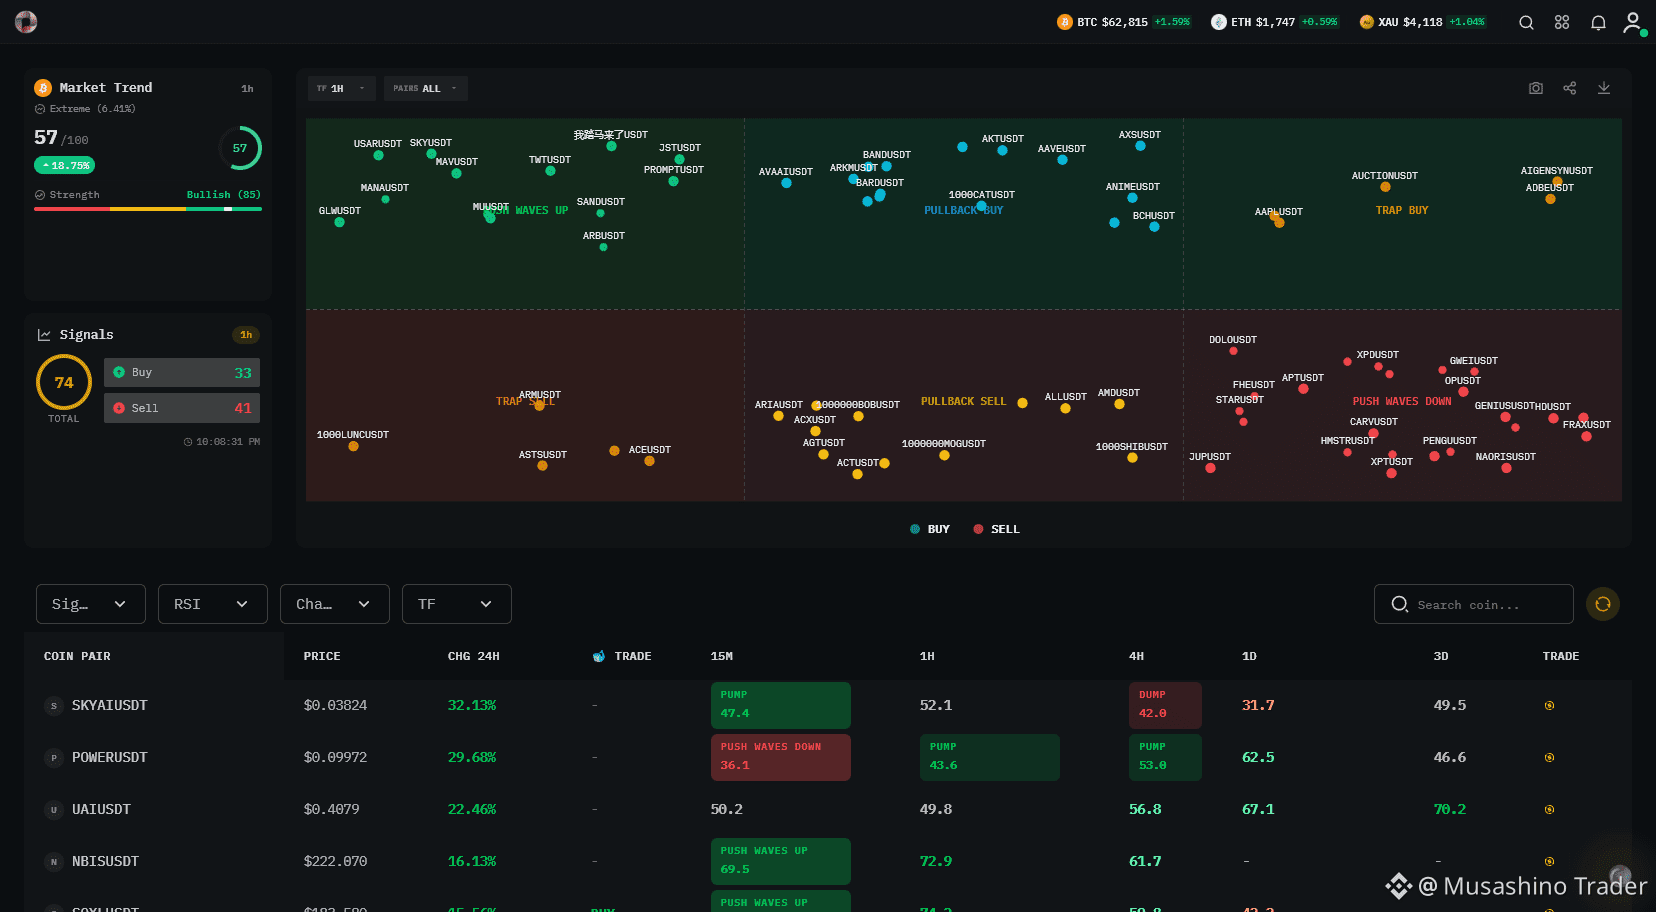Select the Buy signals row
The height and width of the screenshot is (912, 1656).
(x=182, y=372)
